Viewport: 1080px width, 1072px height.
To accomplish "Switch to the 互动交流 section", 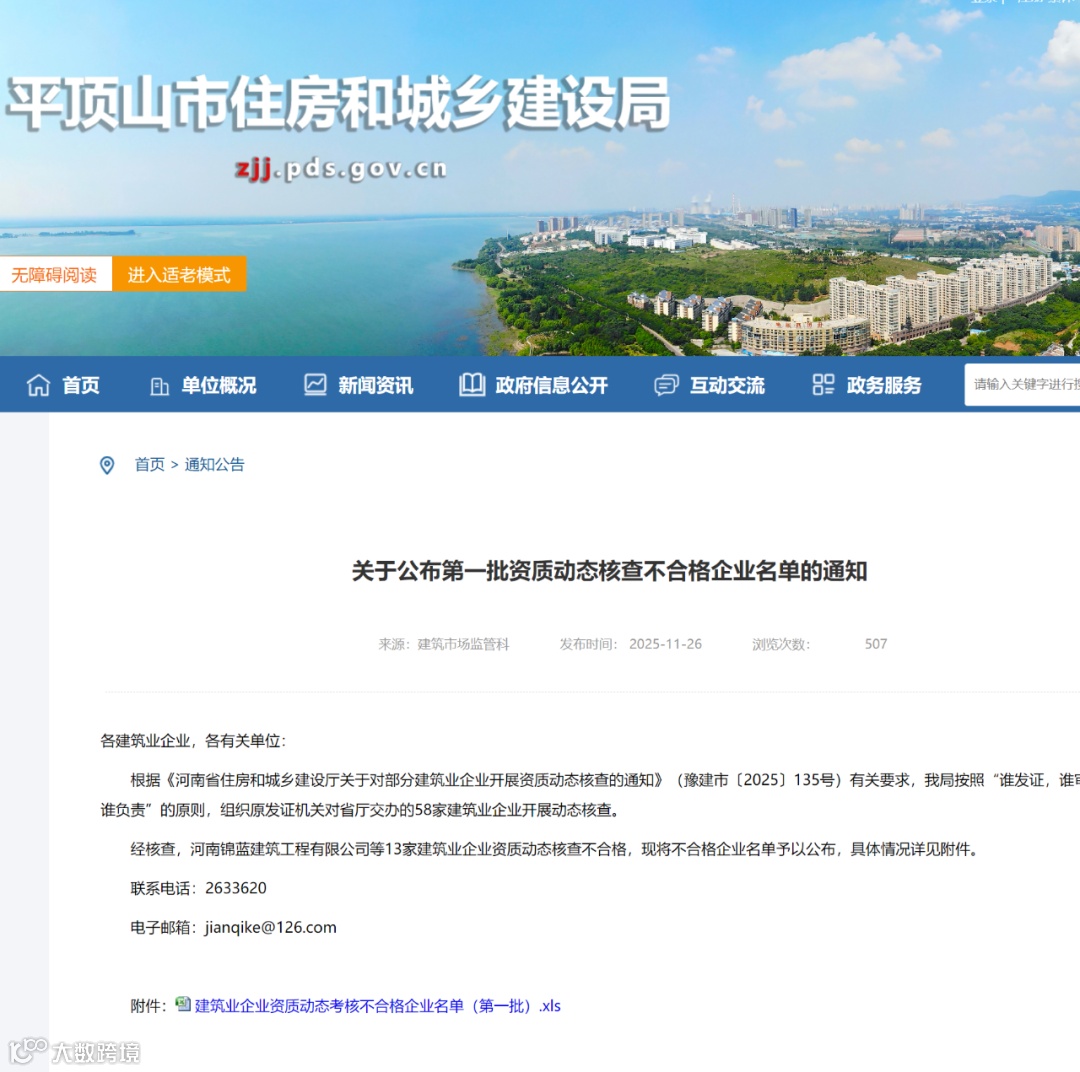I will pyautogui.click(x=728, y=385).
